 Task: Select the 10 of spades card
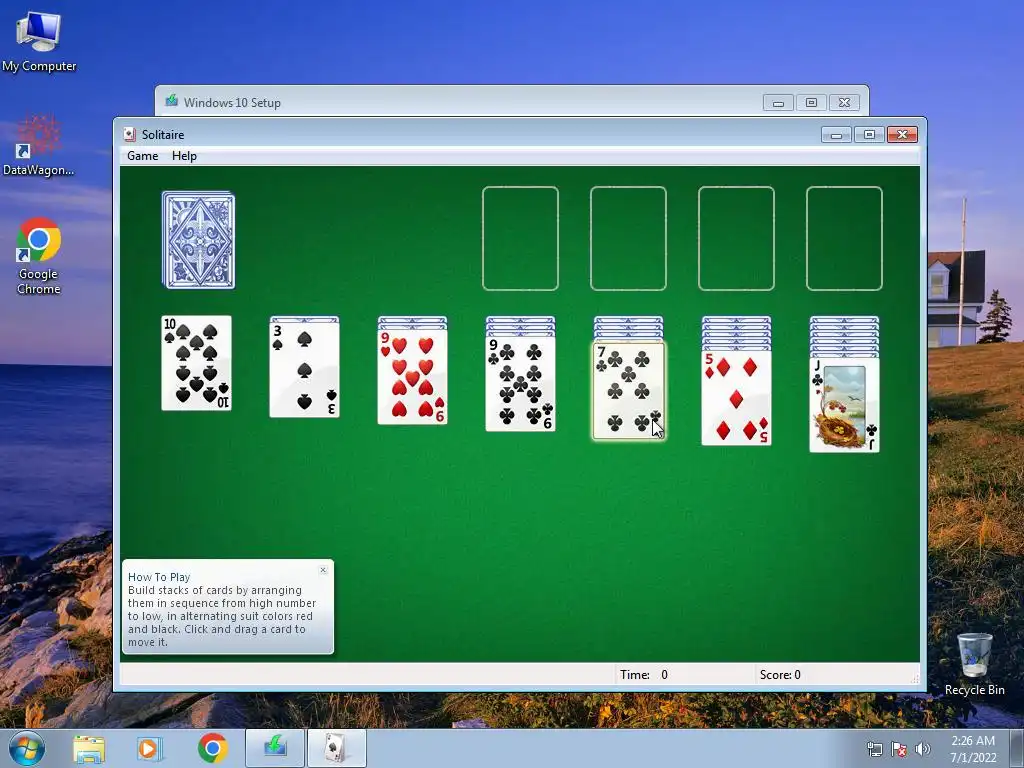197,363
